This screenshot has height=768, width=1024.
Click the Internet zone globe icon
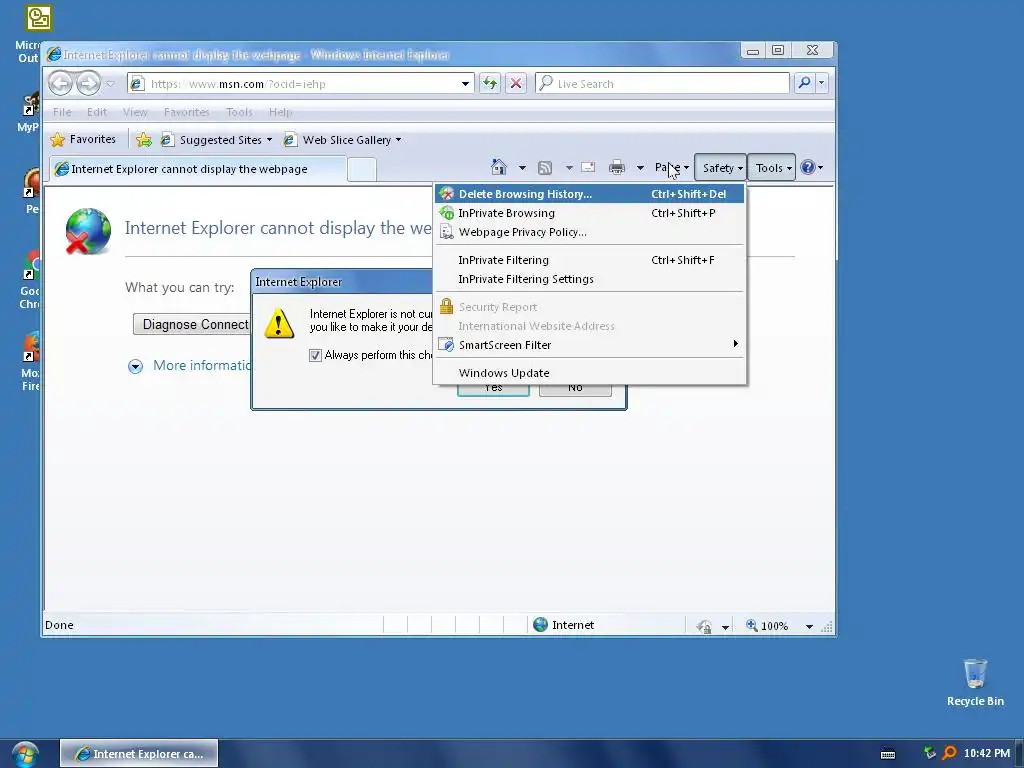[540, 624]
